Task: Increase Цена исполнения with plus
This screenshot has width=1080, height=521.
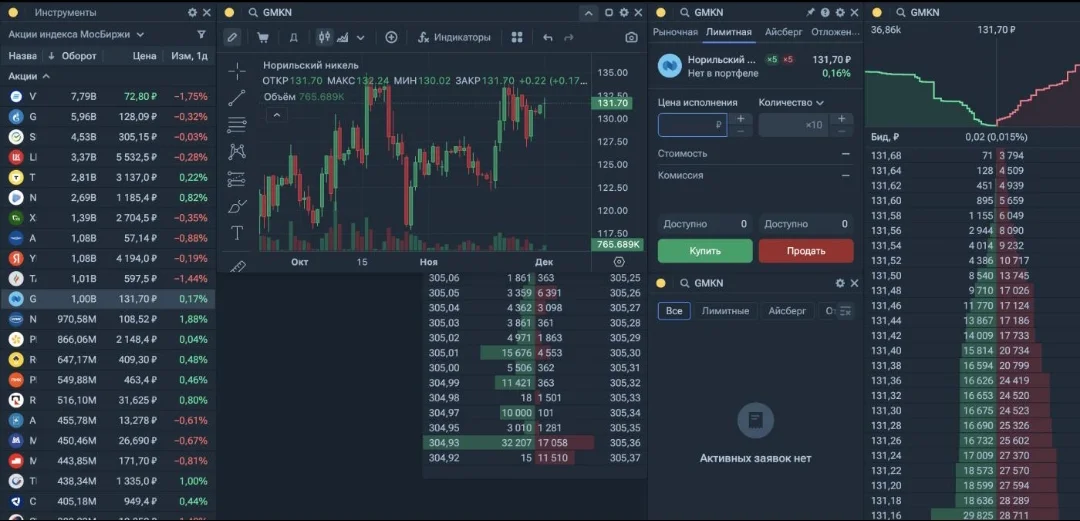Action: coord(740,119)
